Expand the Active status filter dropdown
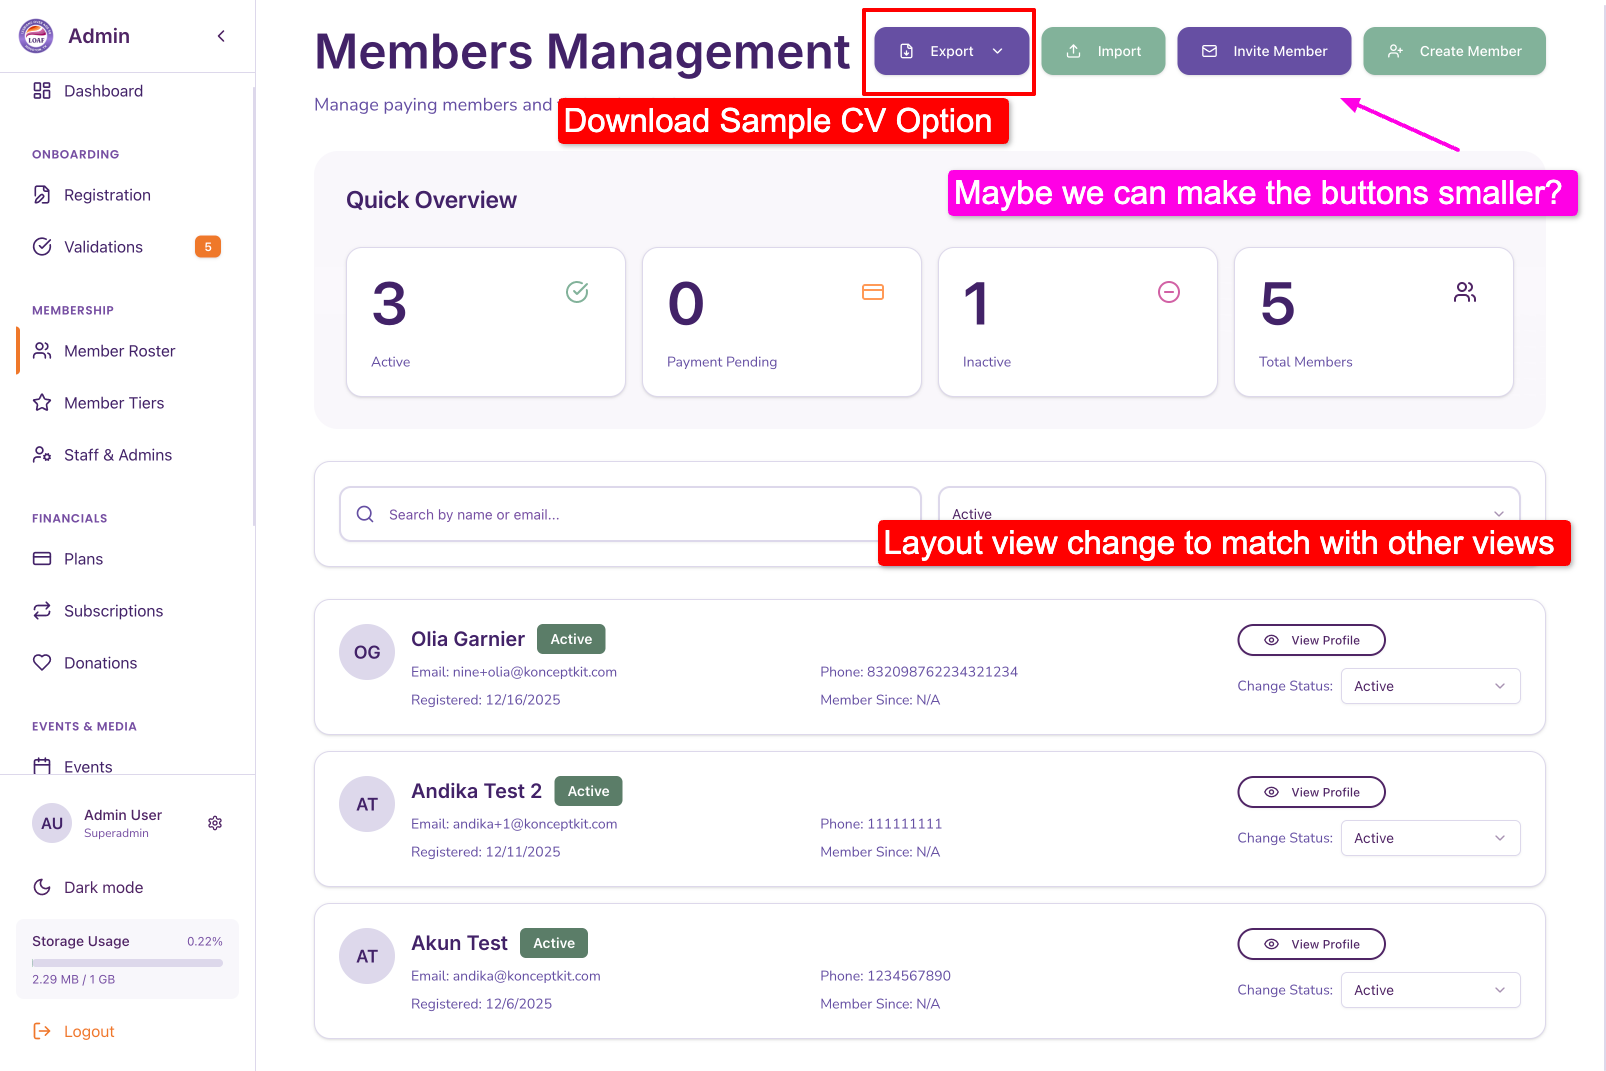 pos(1228,506)
